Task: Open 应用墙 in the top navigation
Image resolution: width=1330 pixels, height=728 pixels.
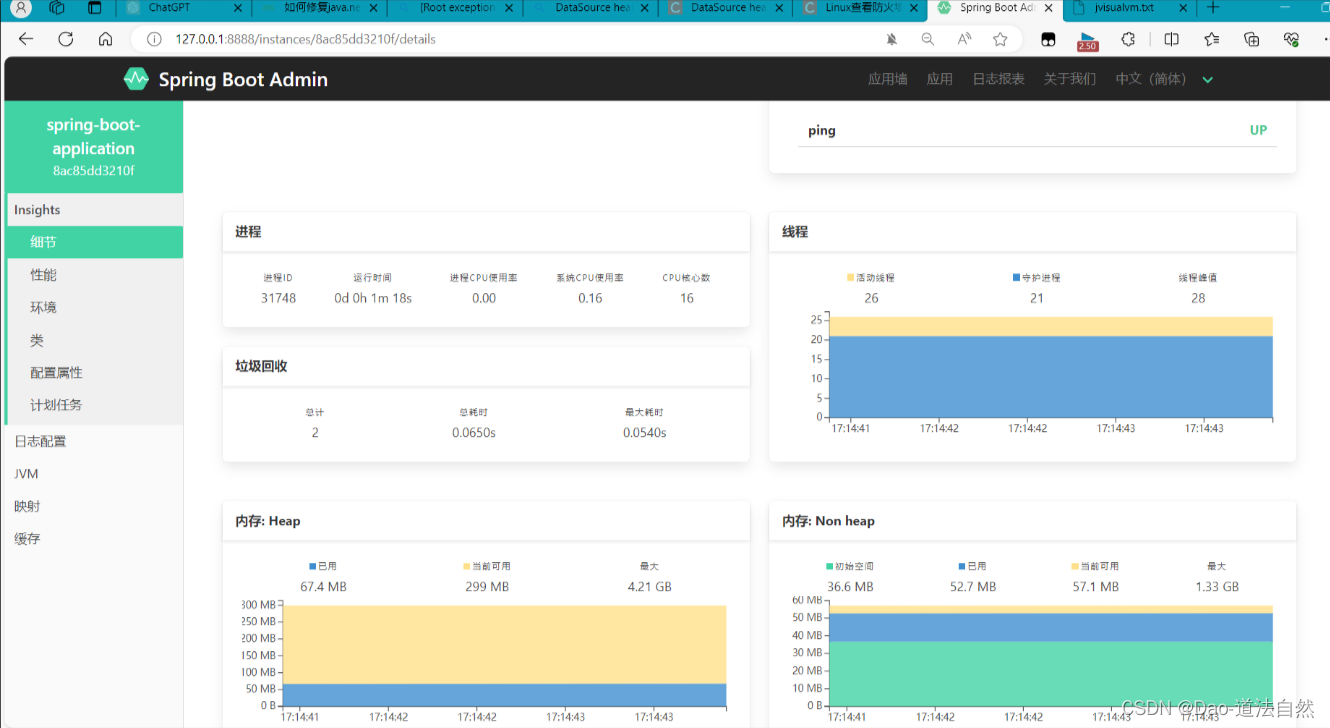Action: coord(887,79)
